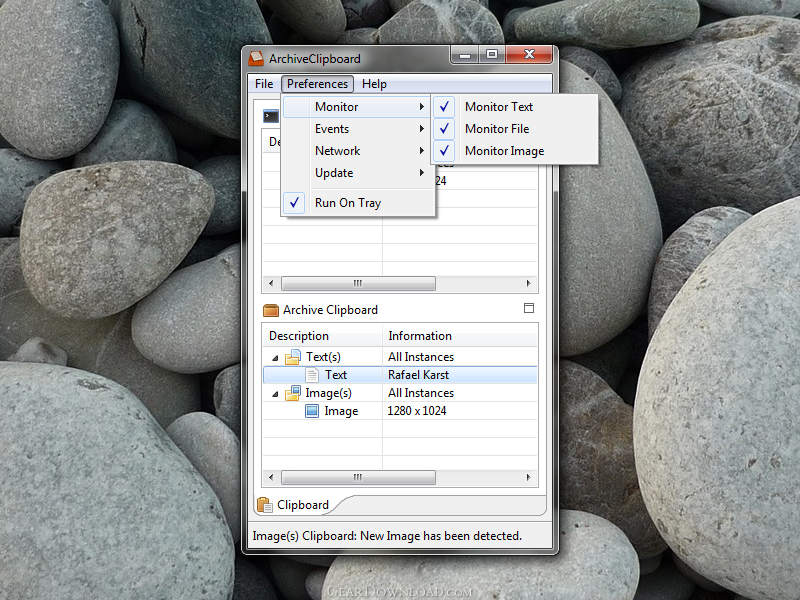This screenshot has width=800, height=600.
Task: Open the Monitor submenu
Action: (358, 107)
